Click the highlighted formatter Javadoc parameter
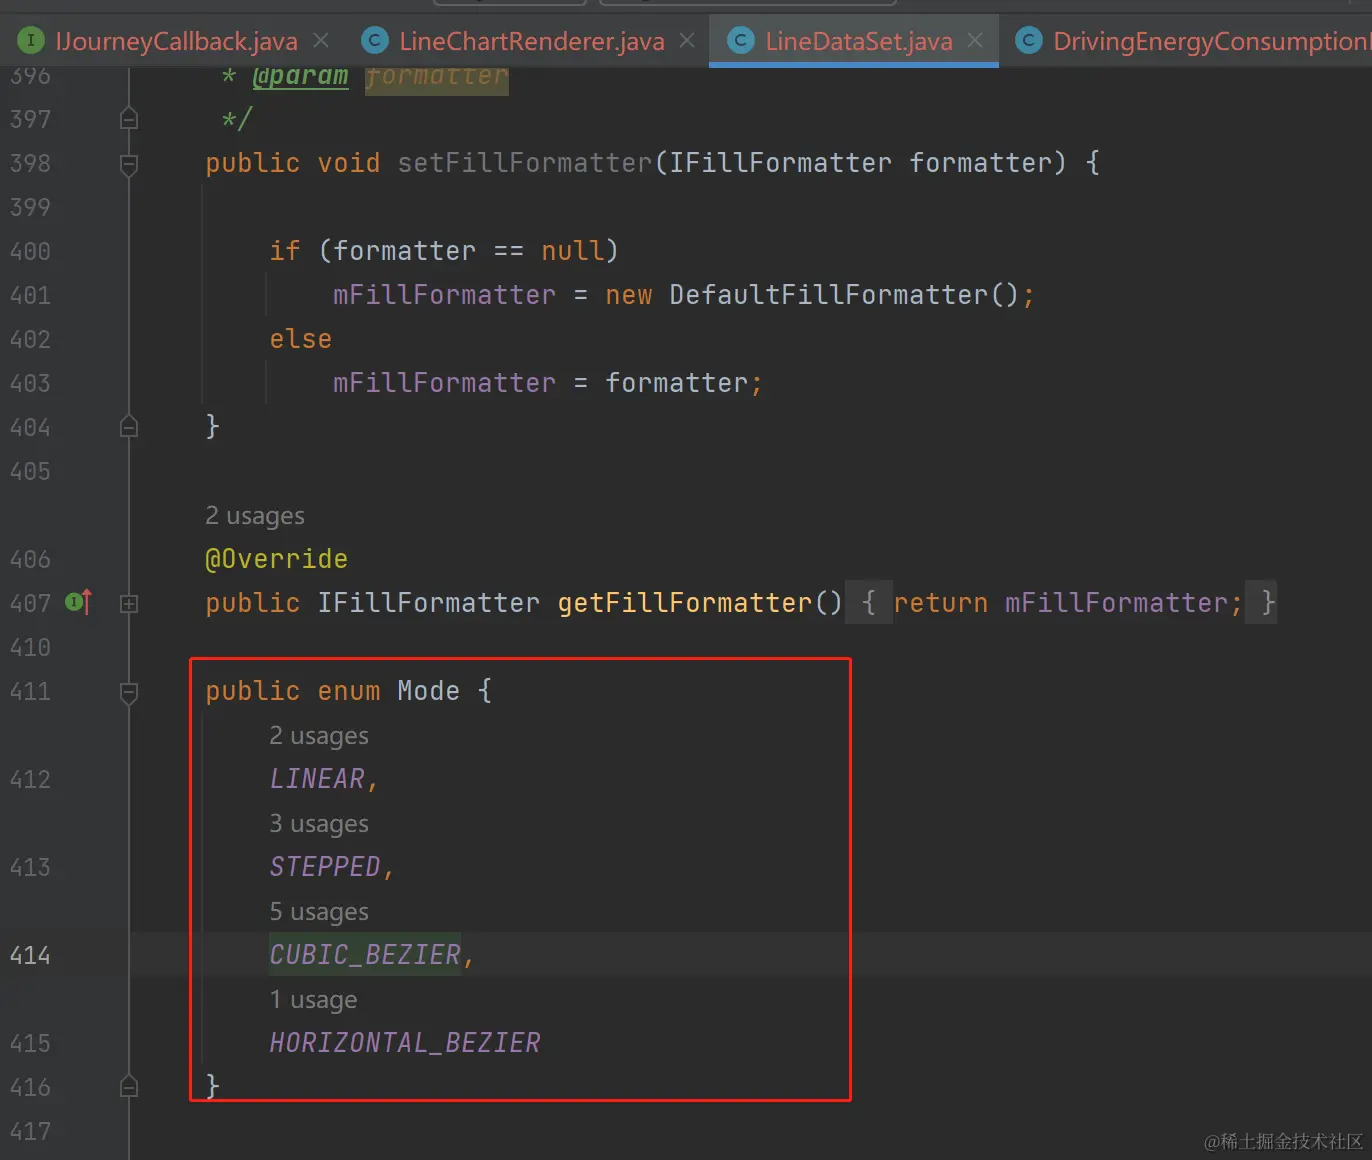1372x1160 pixels. pyautogui.click(x=437, y=77)
